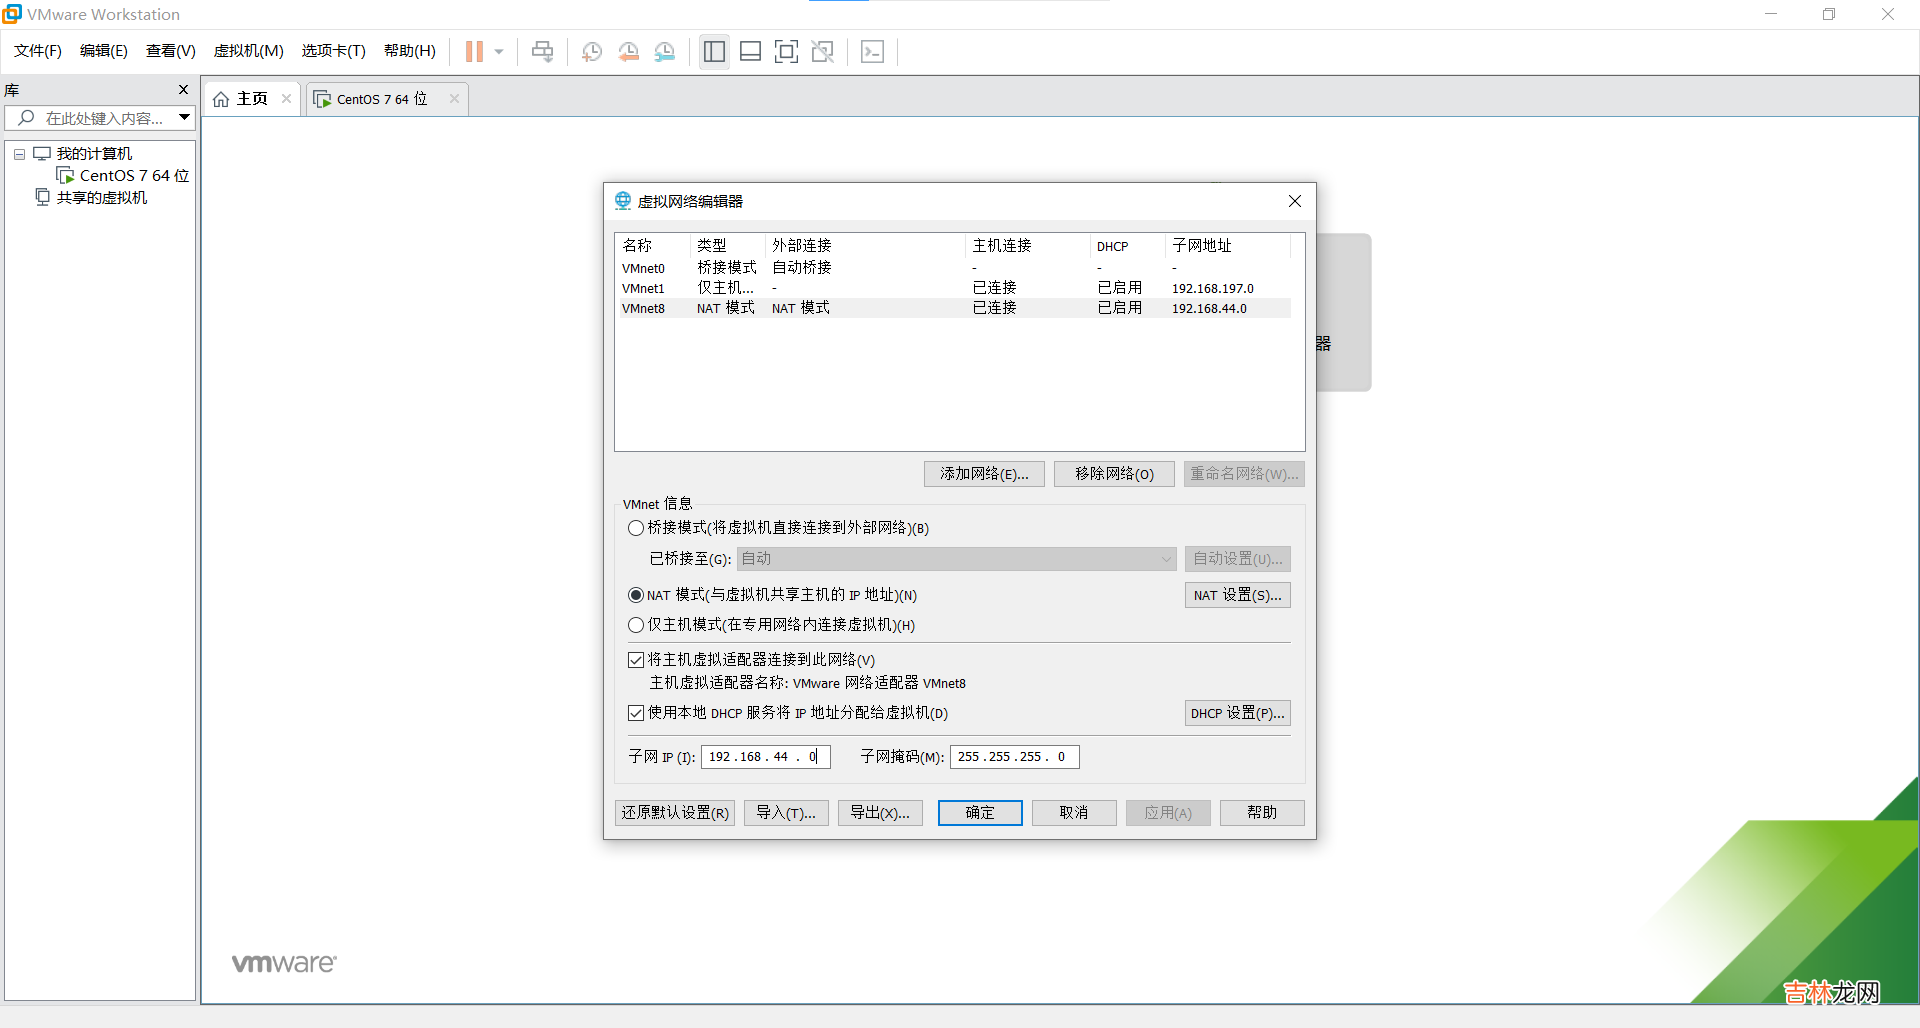Click the 帮助 button in dialog
This screenshot has width=1920, height=1028.
click(x=1262, y=813)
